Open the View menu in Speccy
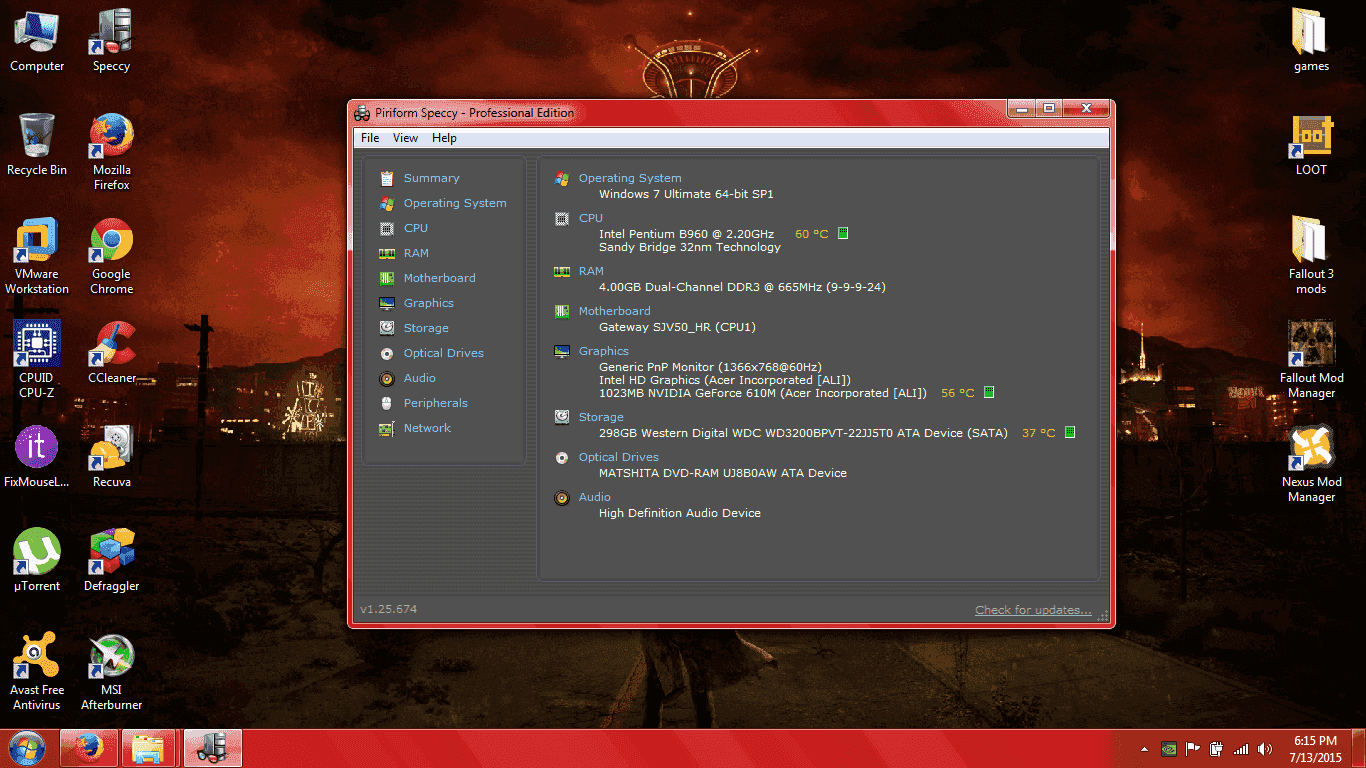 tap(405, 138)
